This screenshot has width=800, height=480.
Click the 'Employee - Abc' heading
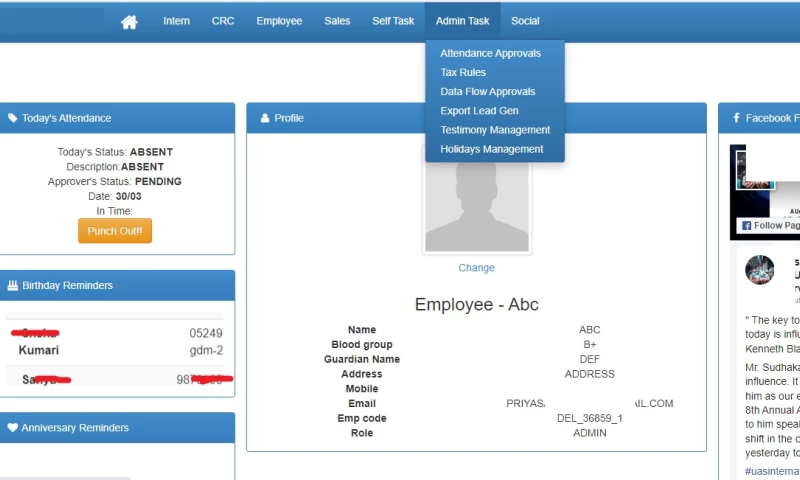coord(476,305)
